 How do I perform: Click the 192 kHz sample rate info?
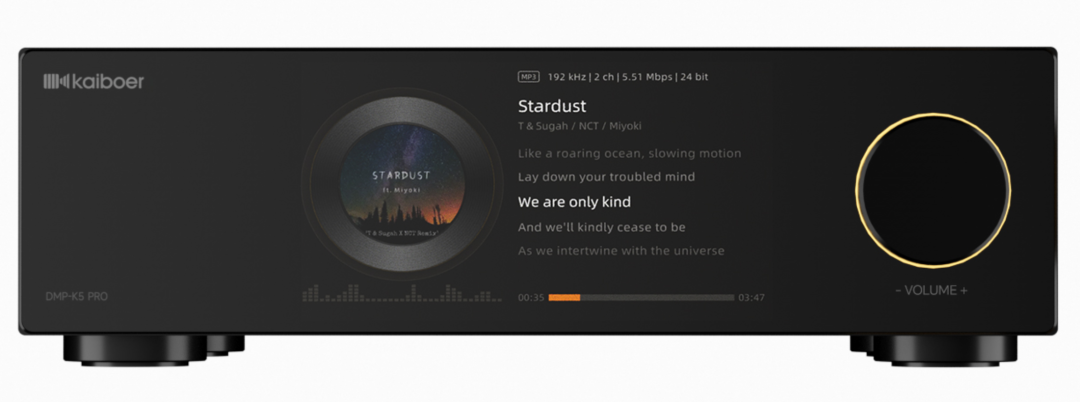pos(567,77)
